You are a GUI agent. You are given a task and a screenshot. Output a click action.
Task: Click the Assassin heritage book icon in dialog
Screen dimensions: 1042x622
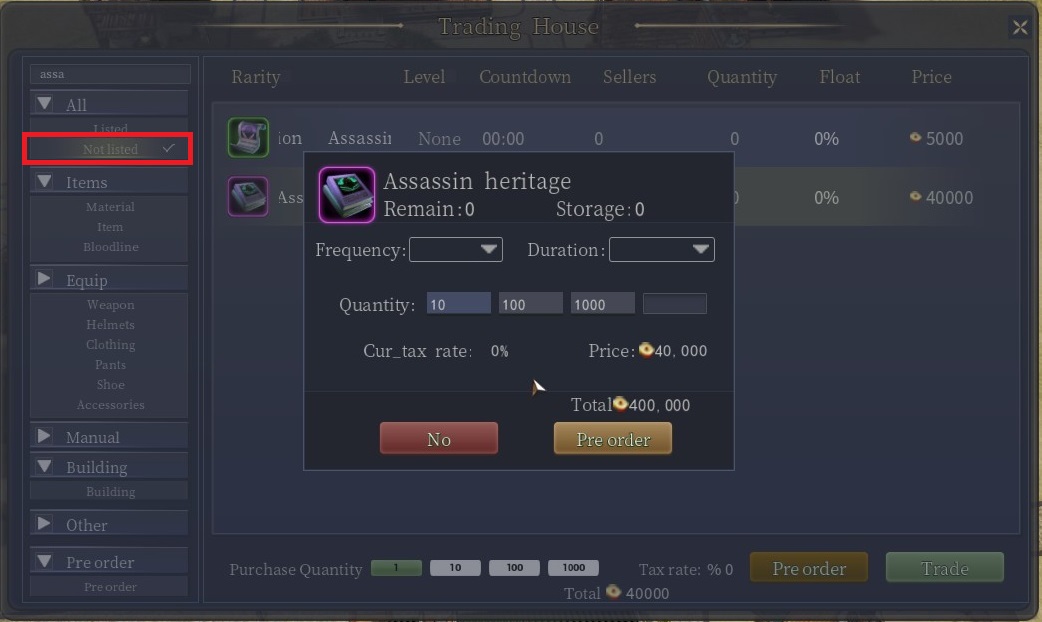(x=346, y=195)
